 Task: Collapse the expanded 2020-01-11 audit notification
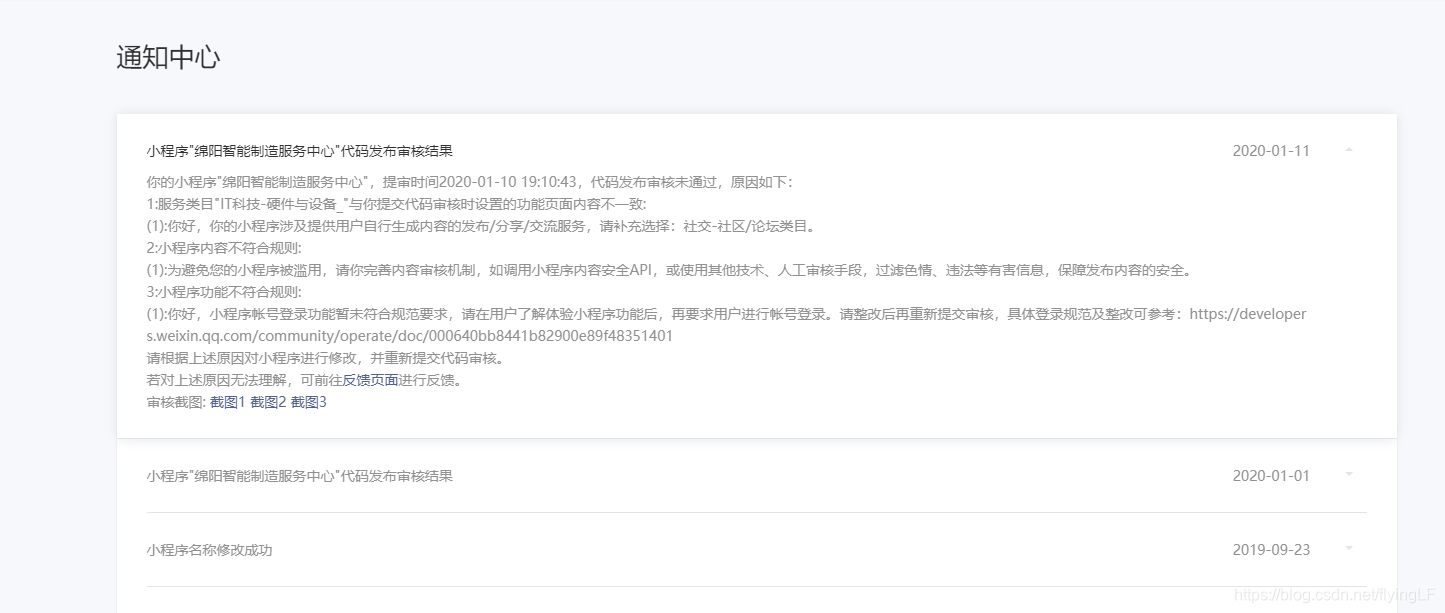pos(1348,148)
